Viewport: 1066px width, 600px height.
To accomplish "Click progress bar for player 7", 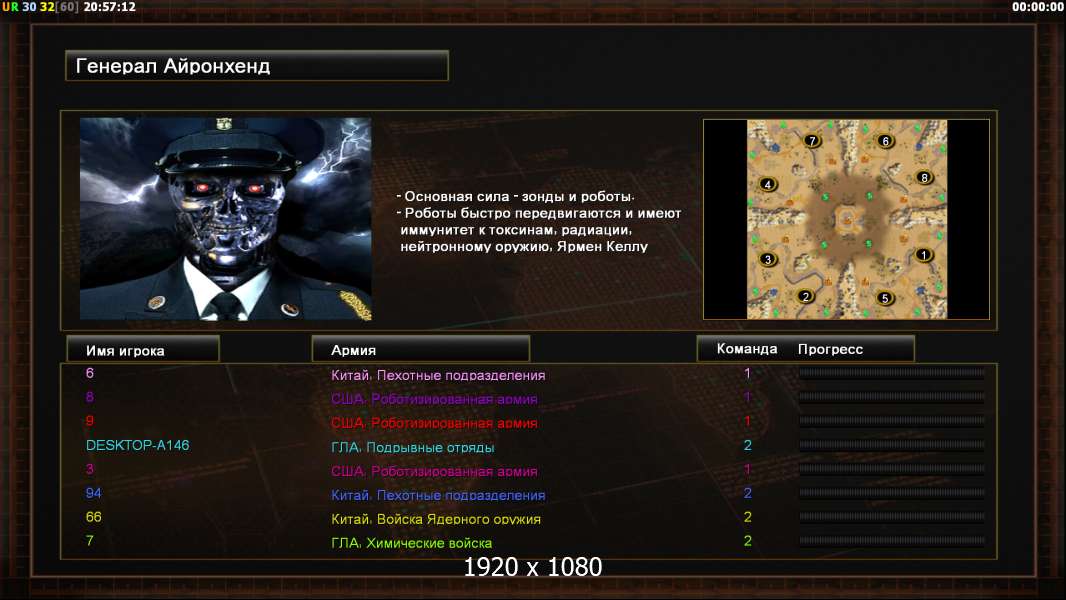I will coord(891,541).
